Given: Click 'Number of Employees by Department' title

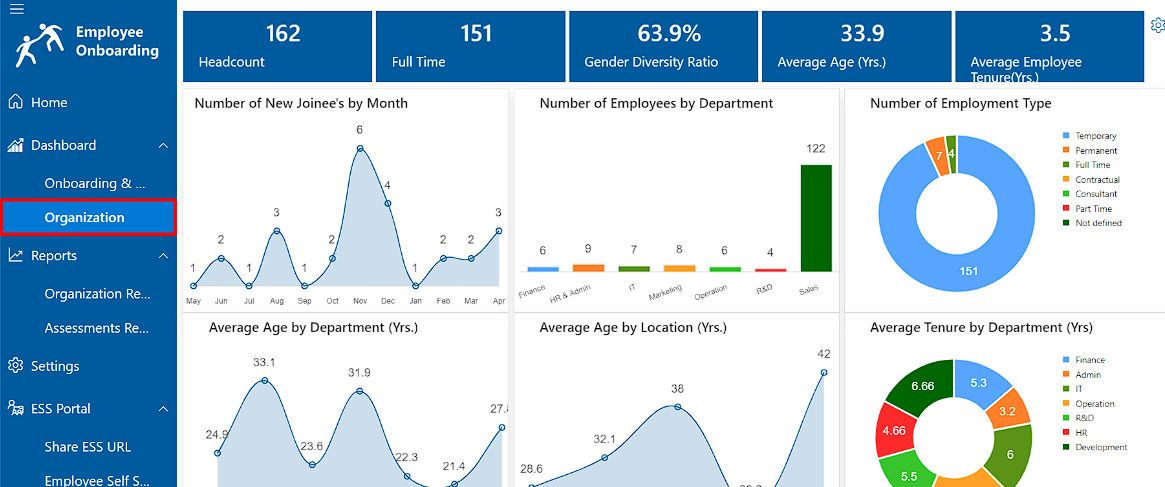Looking at the screenshot, I should [656, 103].
